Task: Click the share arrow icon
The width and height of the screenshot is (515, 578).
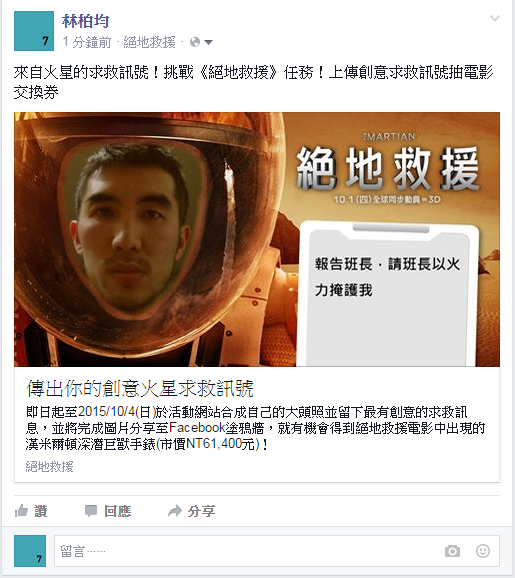Action: click(175, 511)
